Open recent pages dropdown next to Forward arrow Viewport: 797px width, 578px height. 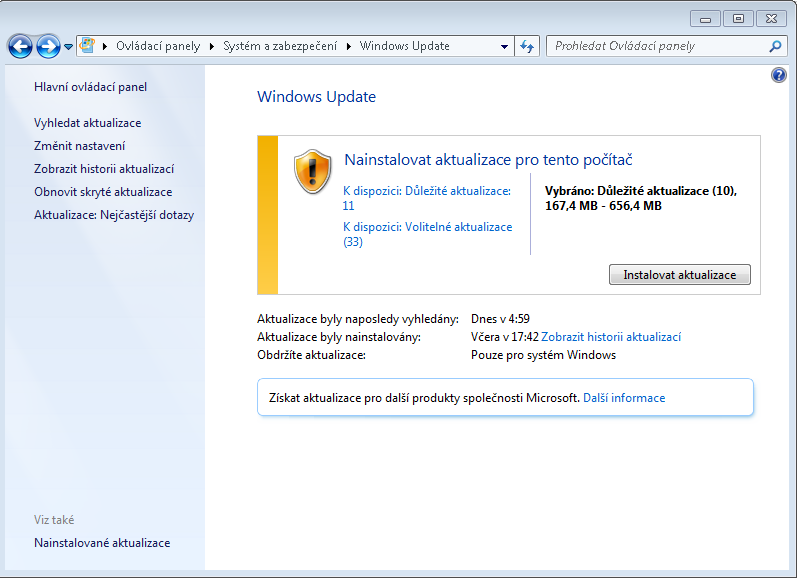(68, 47)
